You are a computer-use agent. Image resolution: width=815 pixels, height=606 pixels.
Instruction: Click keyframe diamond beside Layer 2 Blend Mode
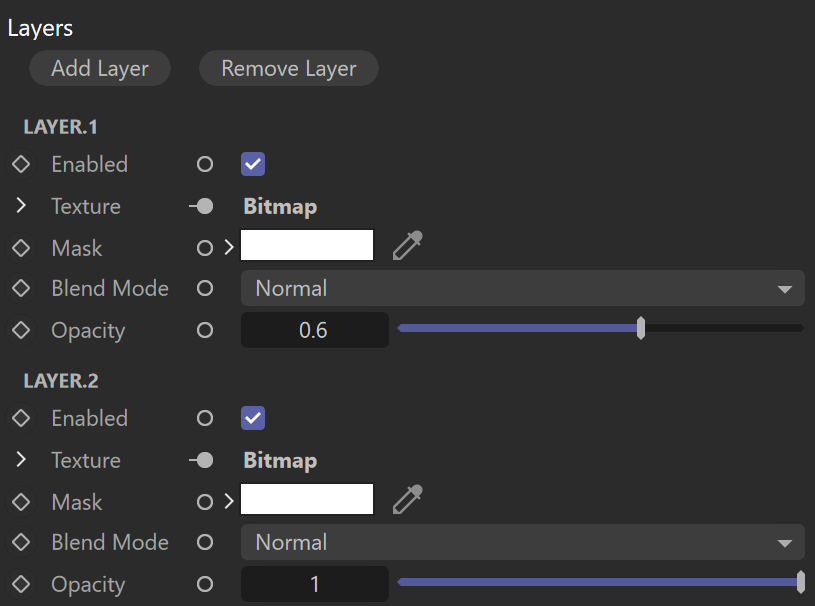tap(21, 542)
